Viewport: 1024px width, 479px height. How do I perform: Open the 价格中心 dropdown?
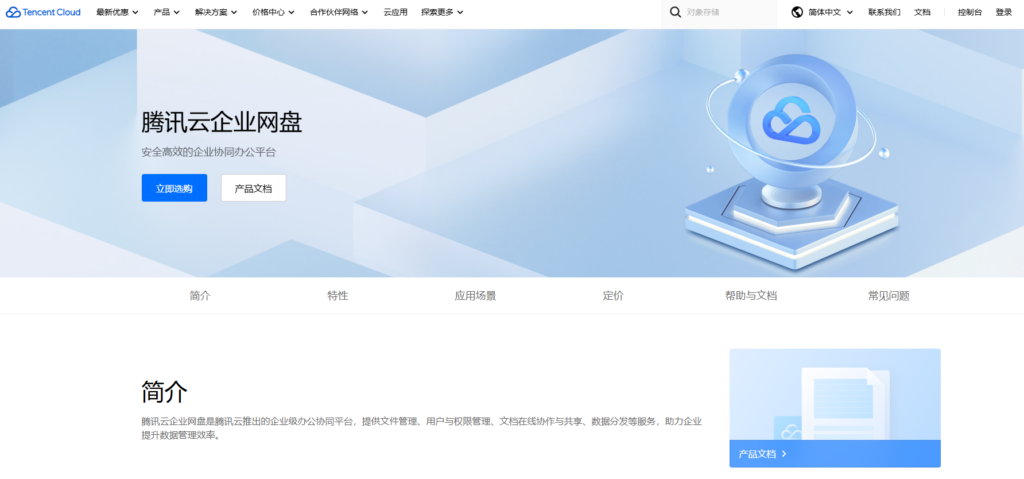274,12
